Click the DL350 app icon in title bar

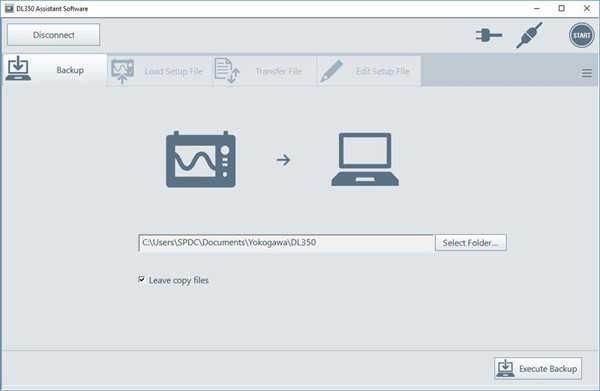(9, 8)
